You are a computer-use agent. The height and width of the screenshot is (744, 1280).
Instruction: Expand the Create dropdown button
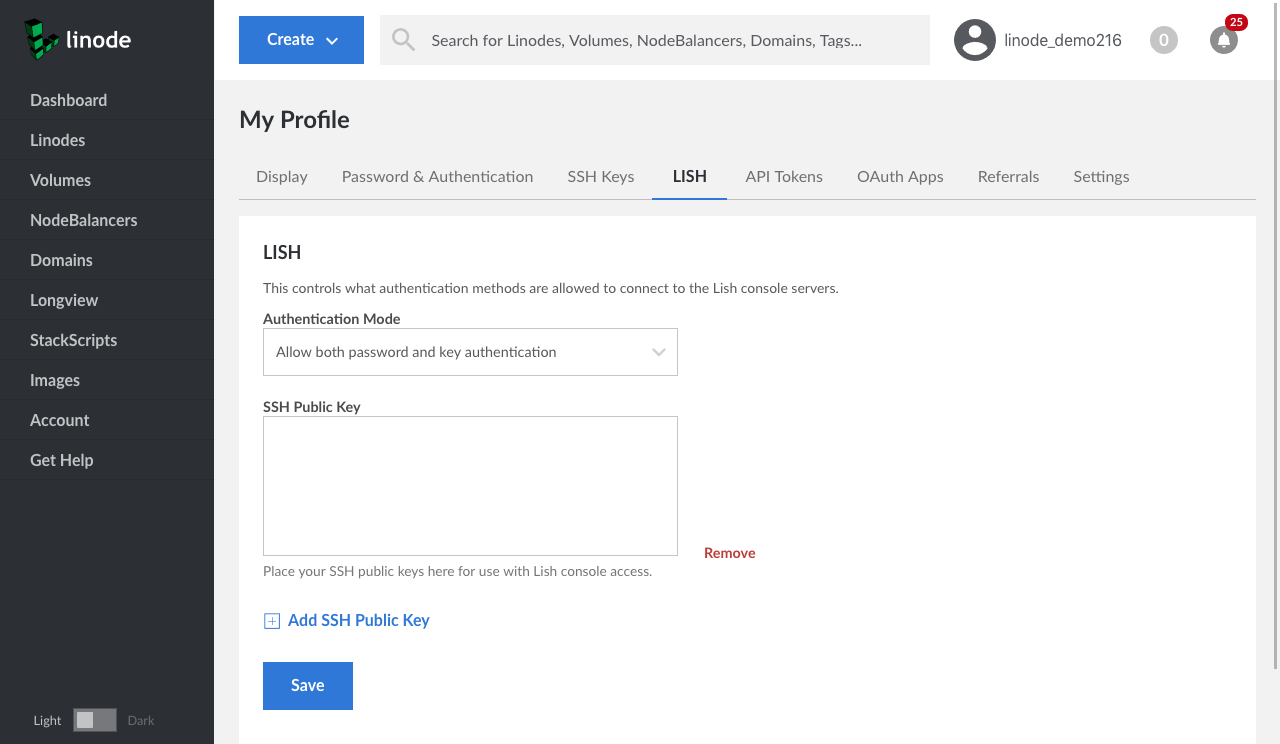[x=301, y=40]
